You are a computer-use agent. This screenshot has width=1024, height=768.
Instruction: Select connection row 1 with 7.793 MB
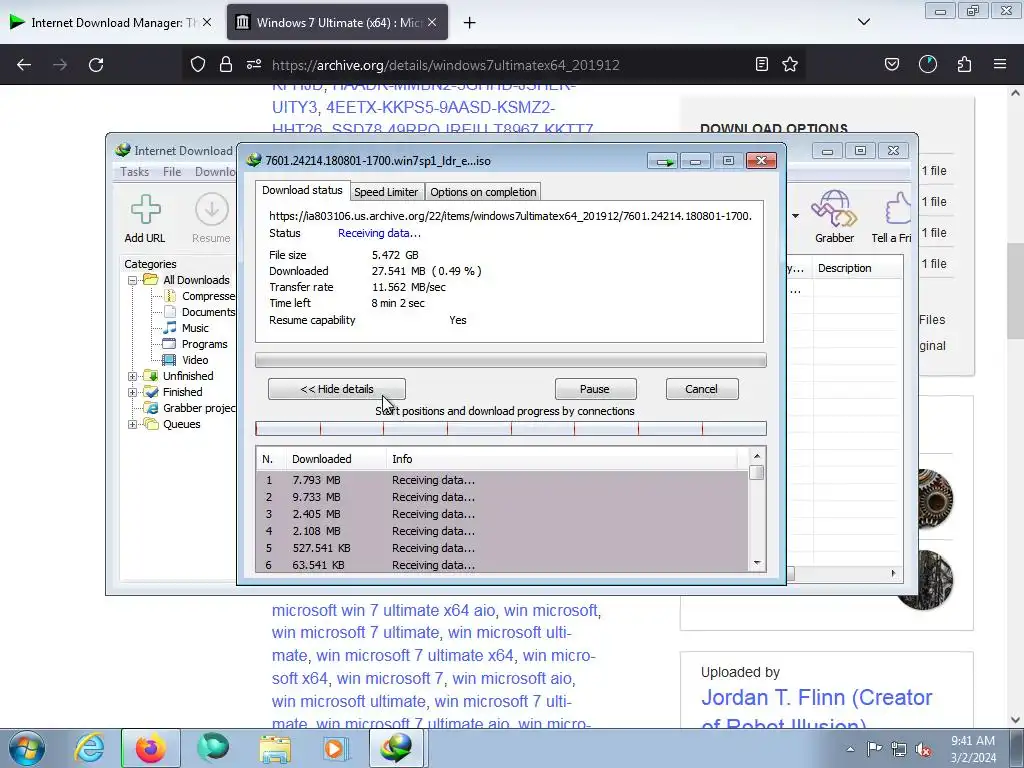click(x=502, y=480)
